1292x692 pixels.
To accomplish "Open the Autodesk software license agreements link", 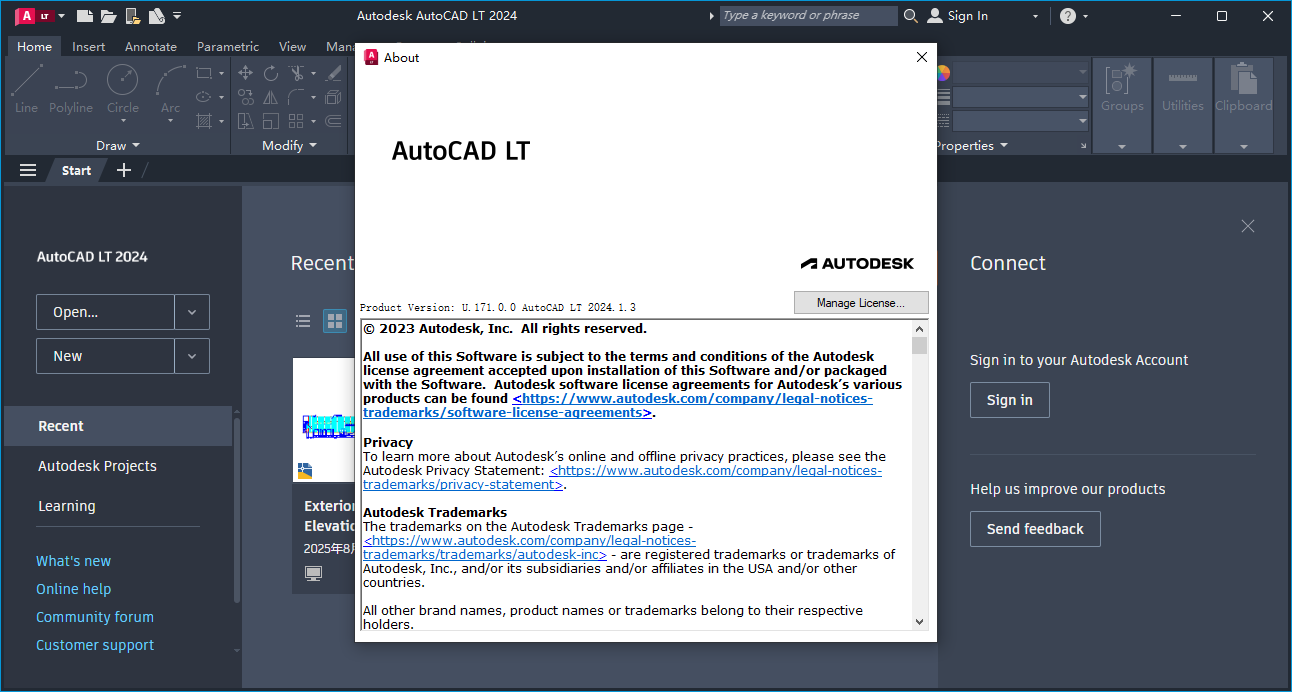I will click(693, 398).
